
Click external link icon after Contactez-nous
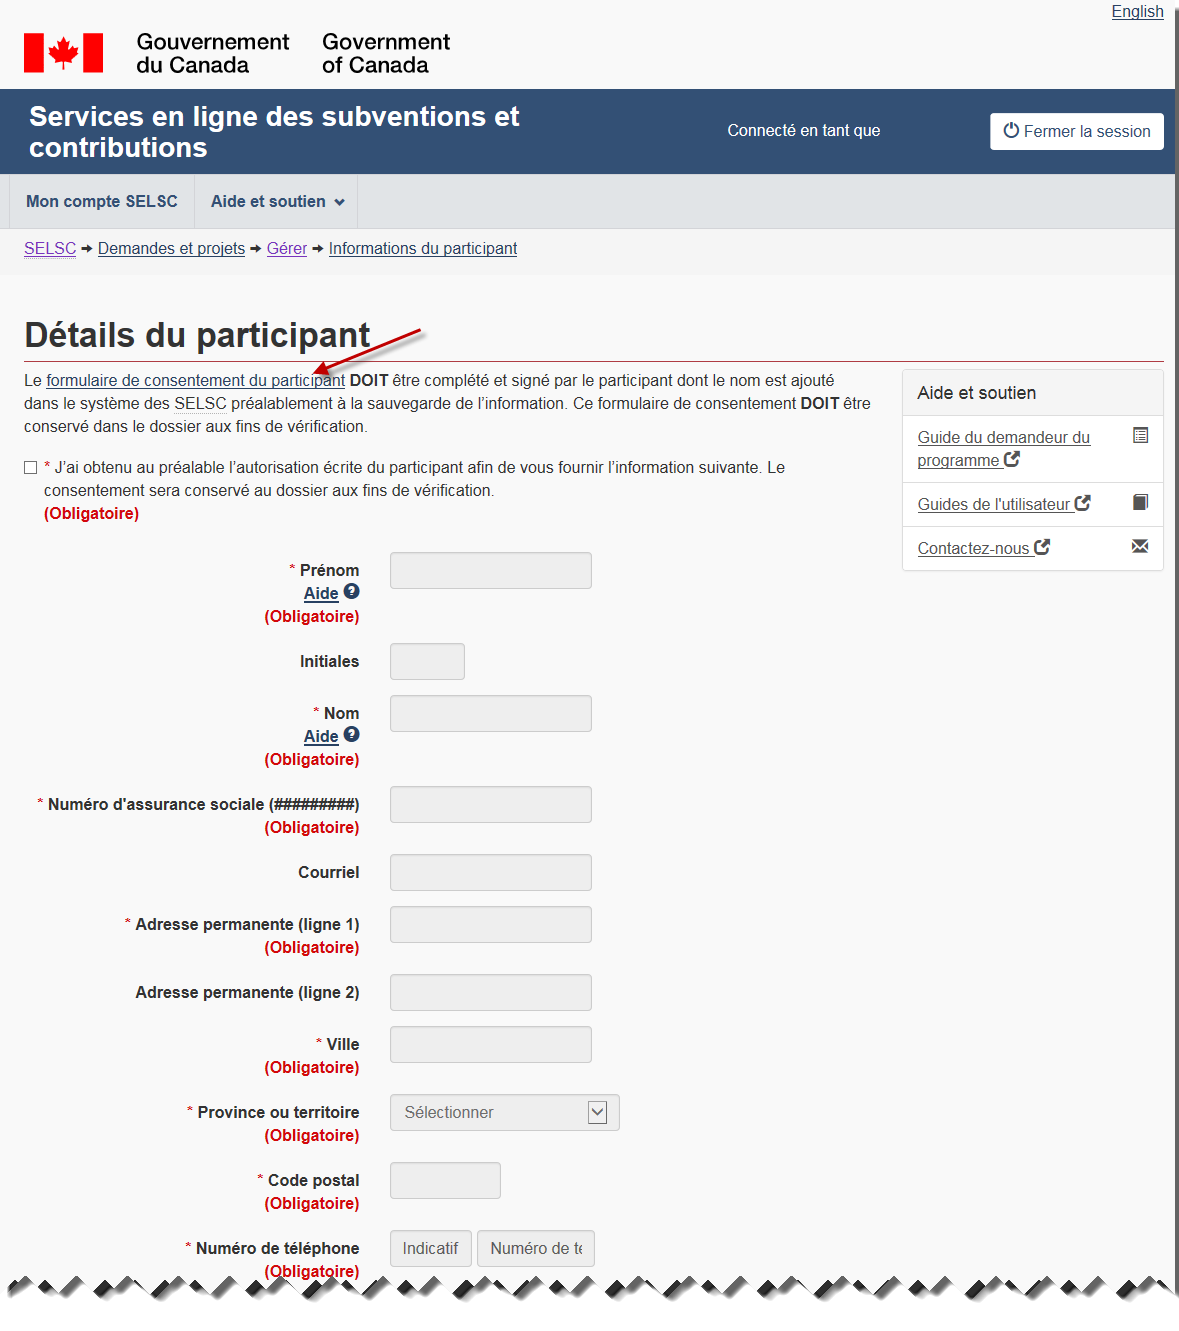point(1042,547)
